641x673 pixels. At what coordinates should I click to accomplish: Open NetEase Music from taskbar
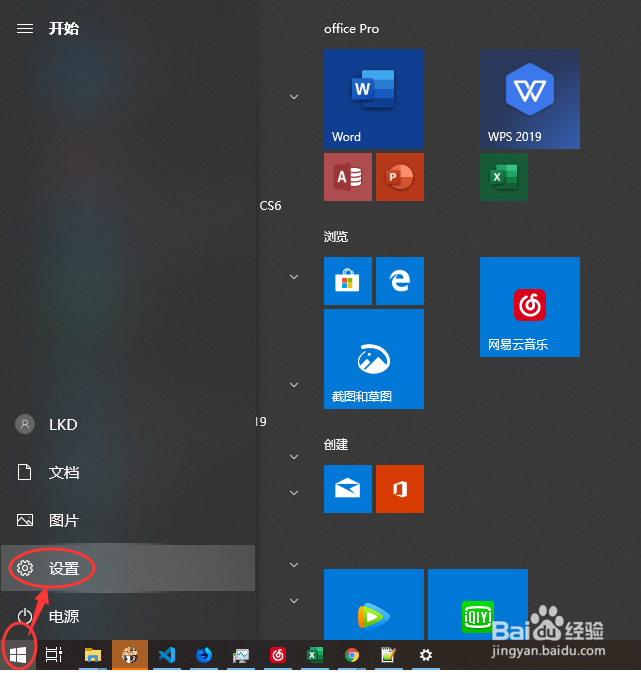click(278, 655)
